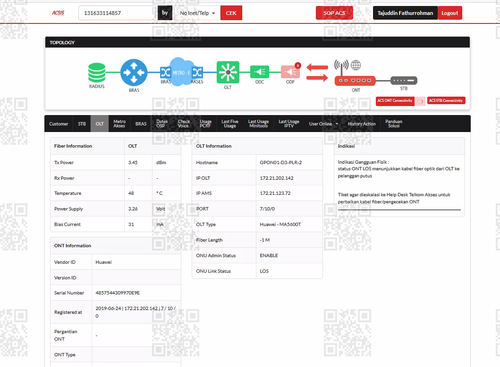Open the Panduan Solusi tab
Screen dimensions: 500x367
pyautogui.click(x=394, y=124)
